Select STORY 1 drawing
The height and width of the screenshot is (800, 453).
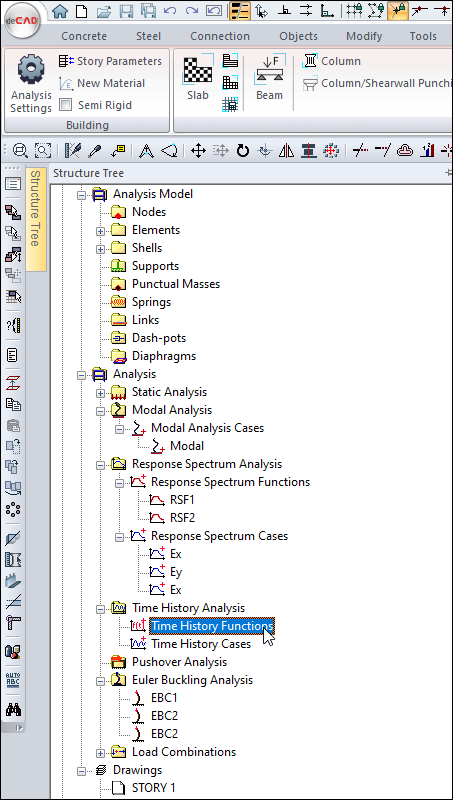[x=154, y=788]
